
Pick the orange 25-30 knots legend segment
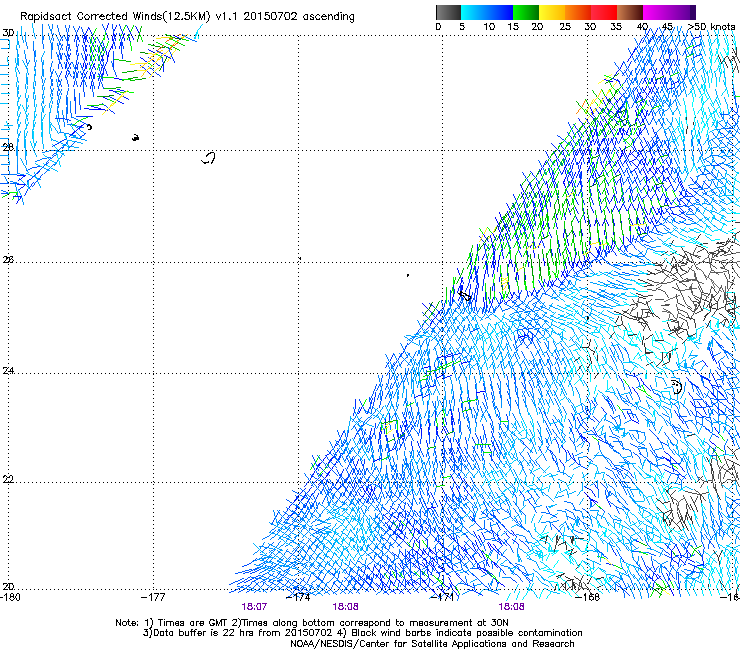pyautogui.click(x=578, y=12)
